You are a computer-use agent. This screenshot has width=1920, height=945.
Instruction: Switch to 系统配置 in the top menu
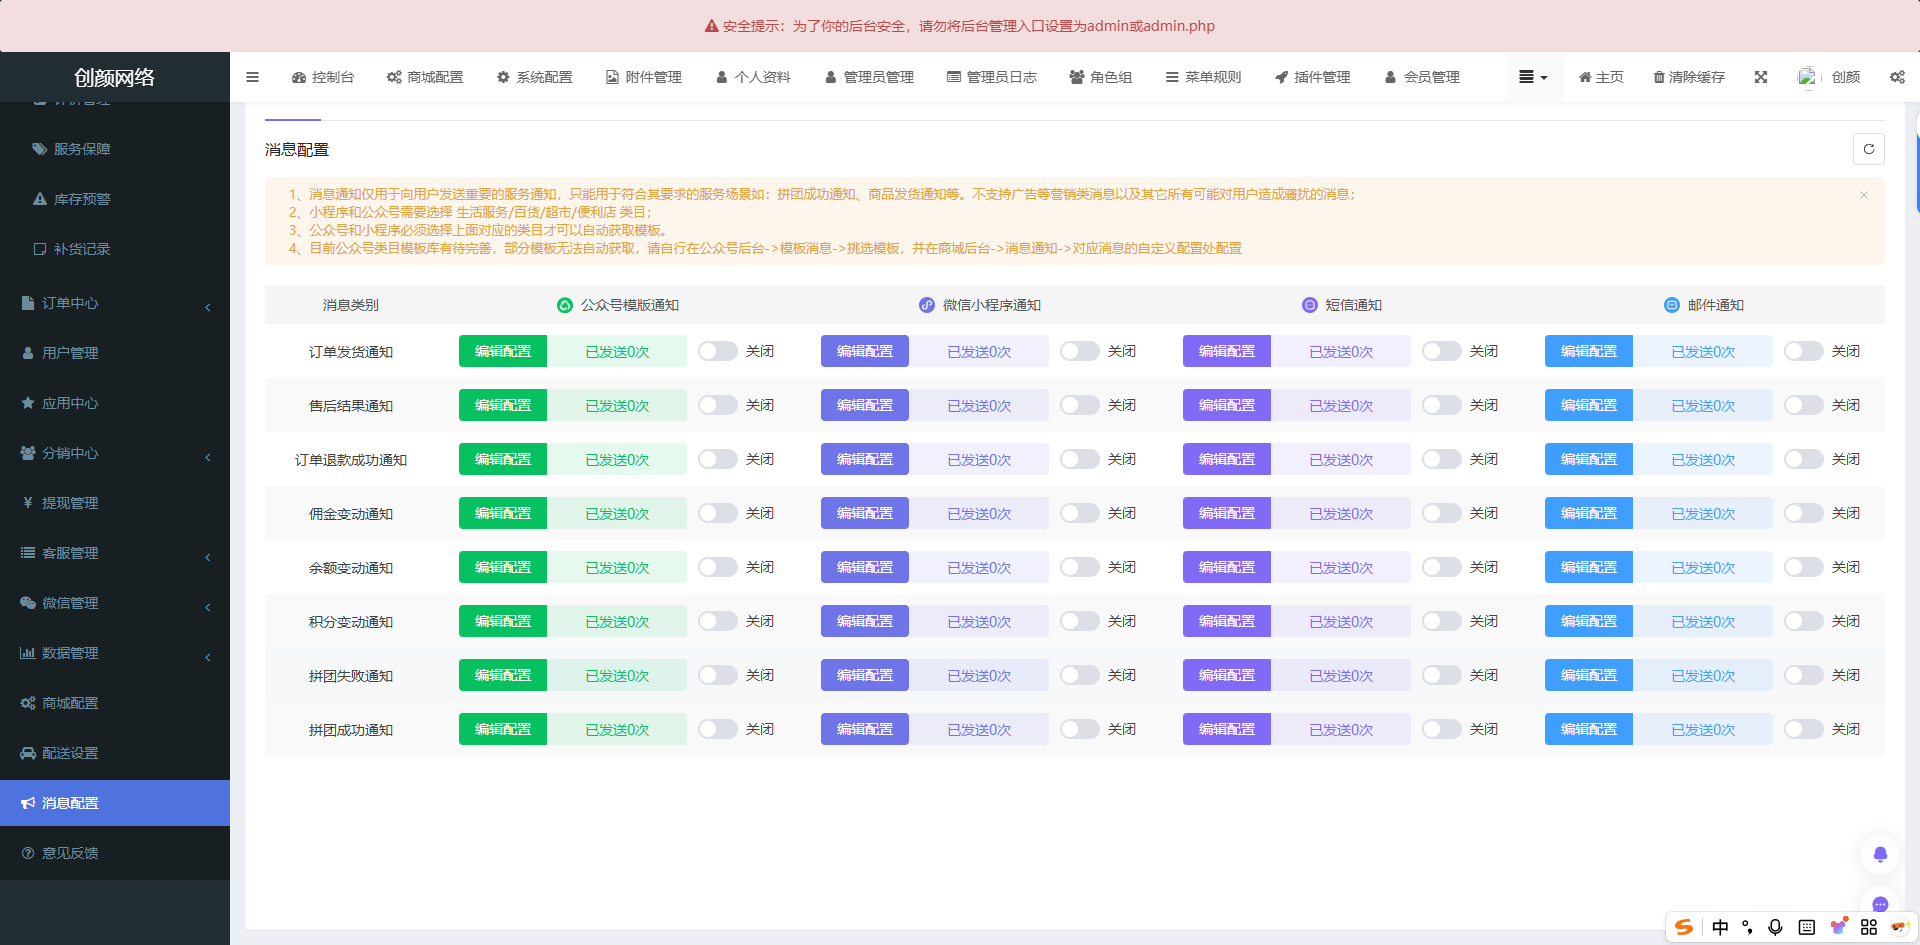[x=534, y=77]
